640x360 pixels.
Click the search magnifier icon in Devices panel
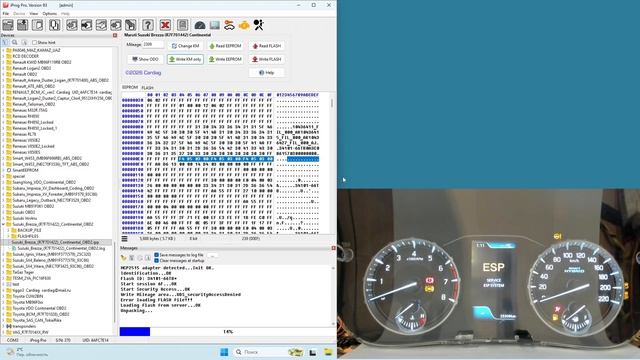14,42
